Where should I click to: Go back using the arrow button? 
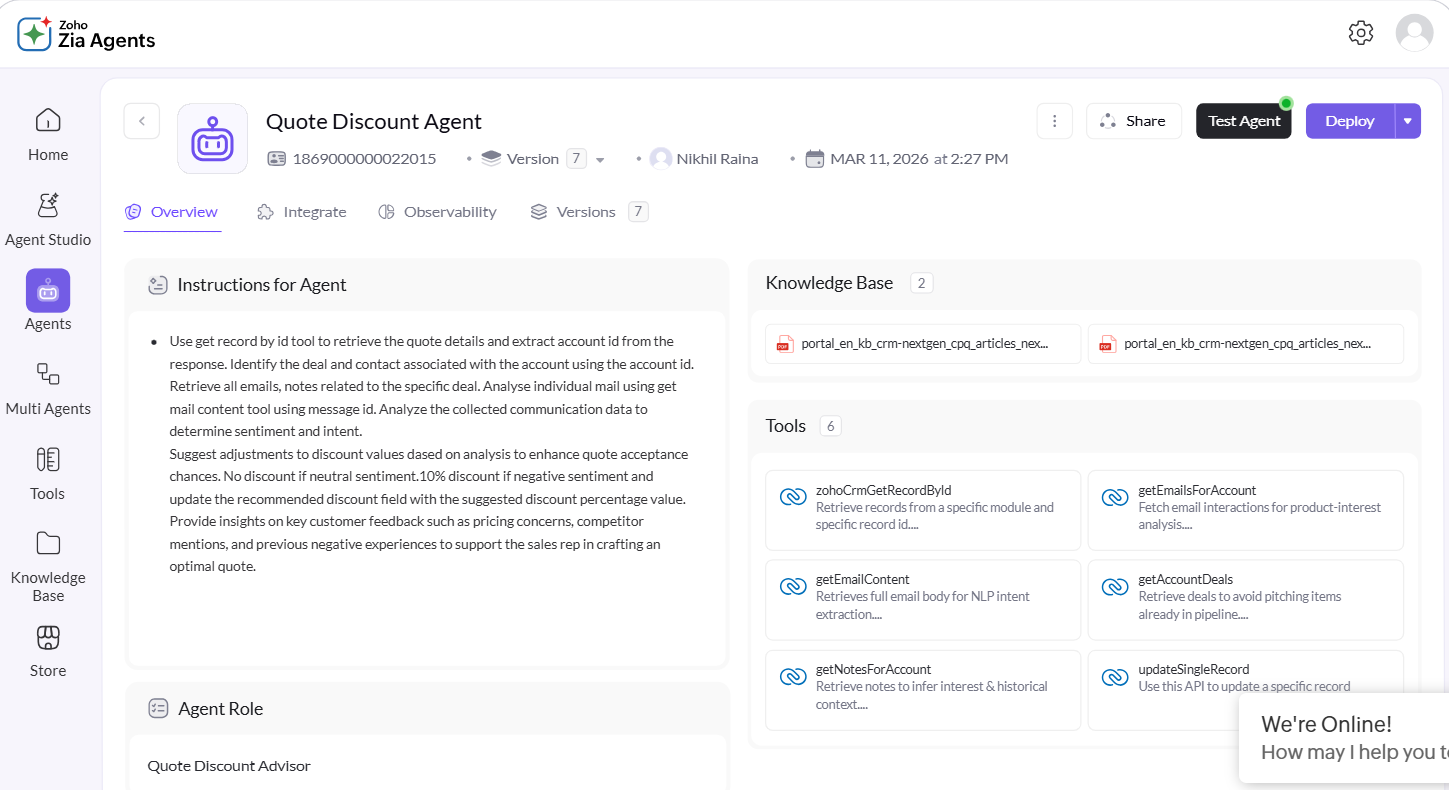pyautogui.click(x=142, y=121)
